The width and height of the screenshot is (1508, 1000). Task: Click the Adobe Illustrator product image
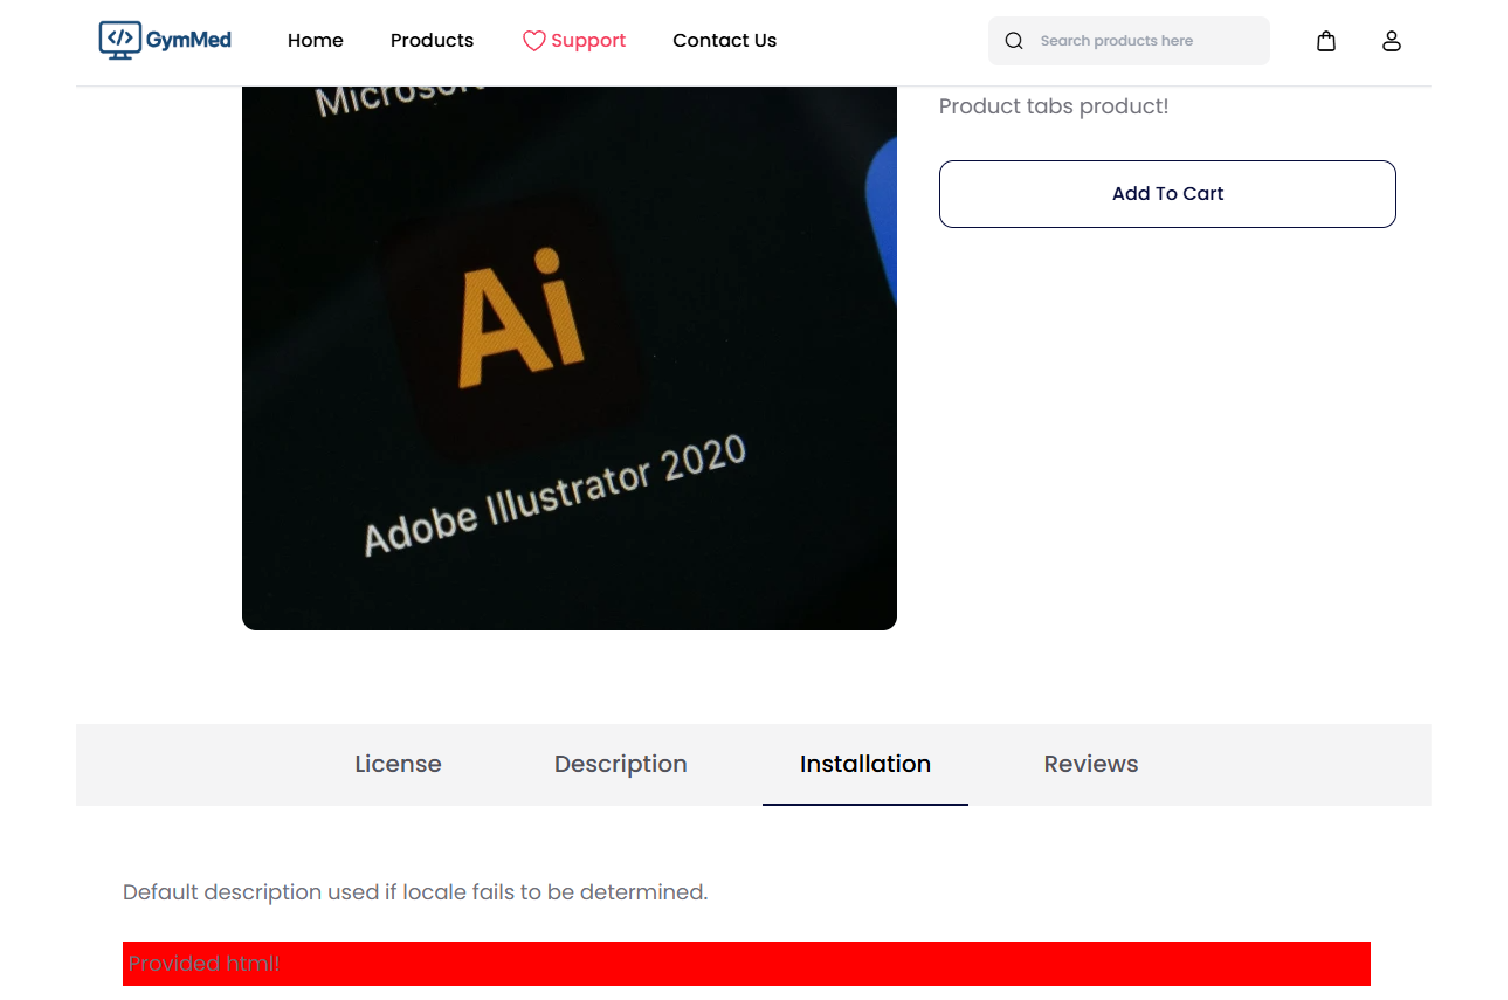(x=569, y=358)
